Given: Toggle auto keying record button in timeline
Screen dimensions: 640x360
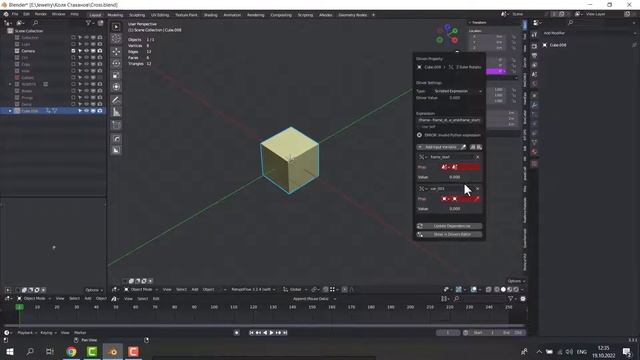Looking at the screenshot, I should (x=237, y=333).
